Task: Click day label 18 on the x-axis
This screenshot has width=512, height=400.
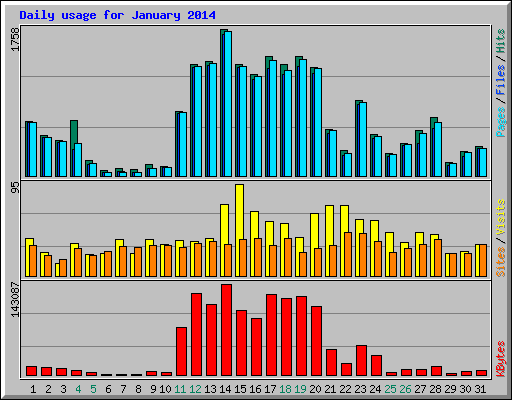Action: point(285,389)
